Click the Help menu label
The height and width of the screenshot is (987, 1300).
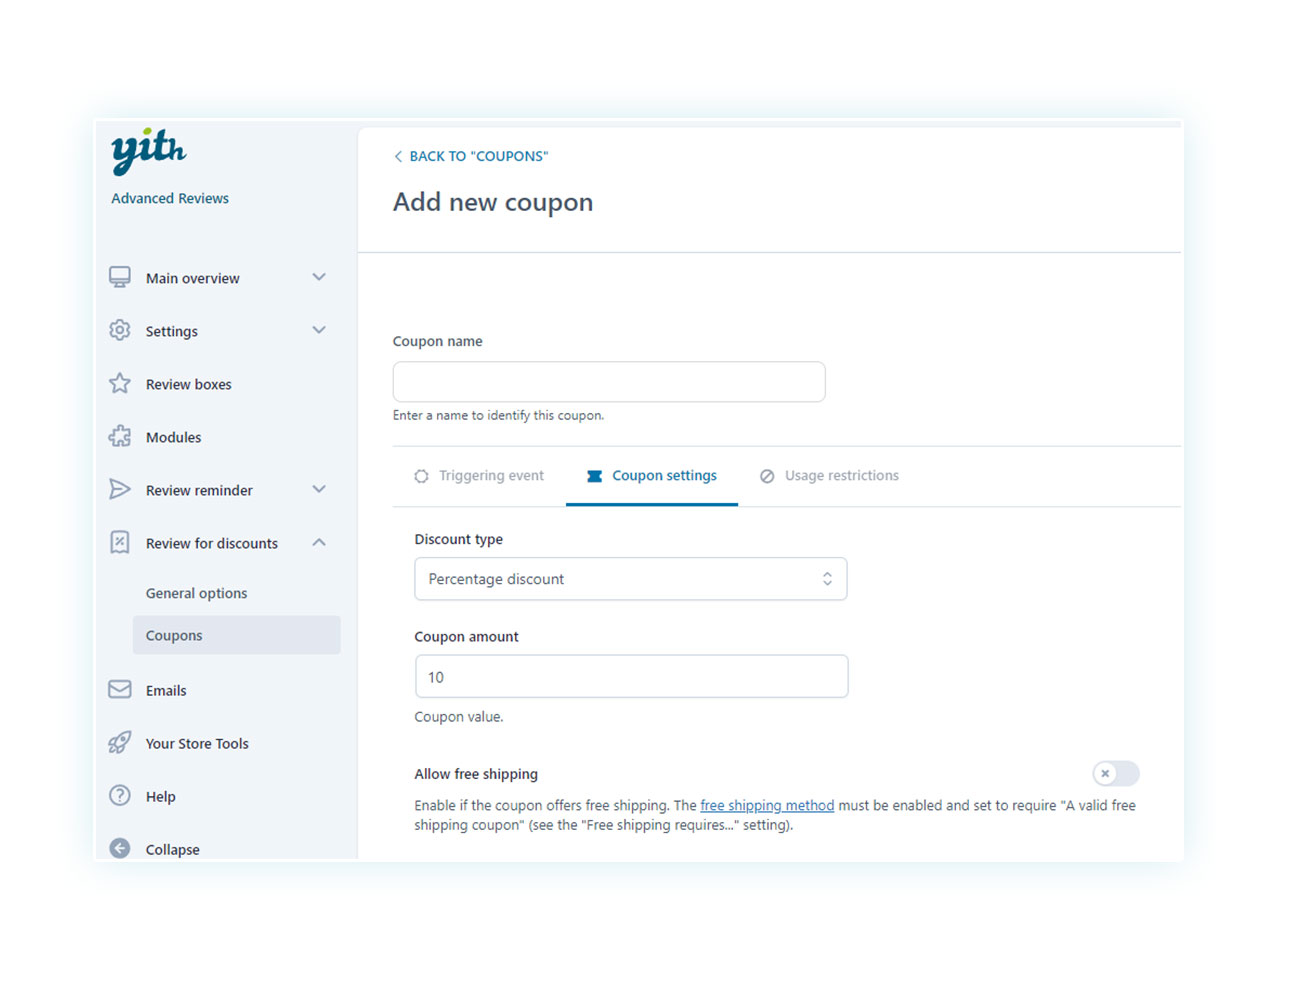(161, 796)
